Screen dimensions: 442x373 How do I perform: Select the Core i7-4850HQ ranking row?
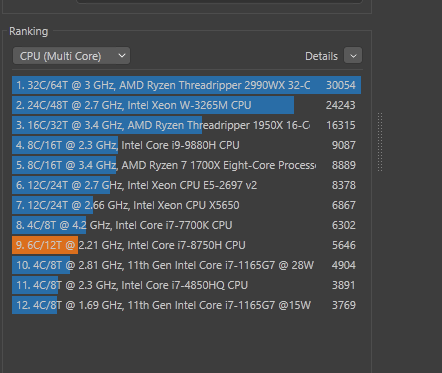(x=187, y=285)
